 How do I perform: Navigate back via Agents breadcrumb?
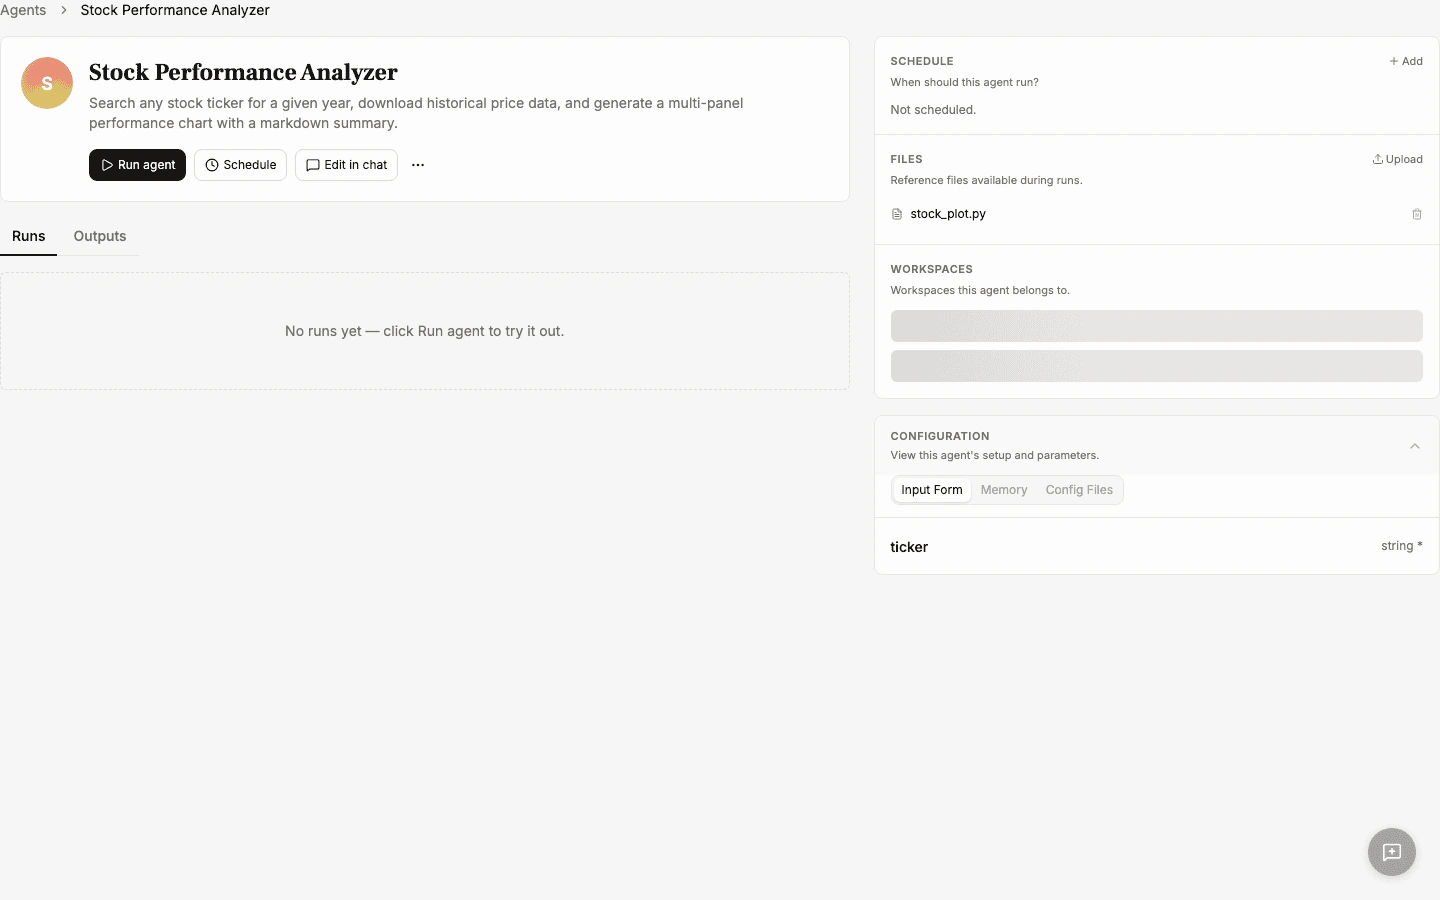pos(23,10)
